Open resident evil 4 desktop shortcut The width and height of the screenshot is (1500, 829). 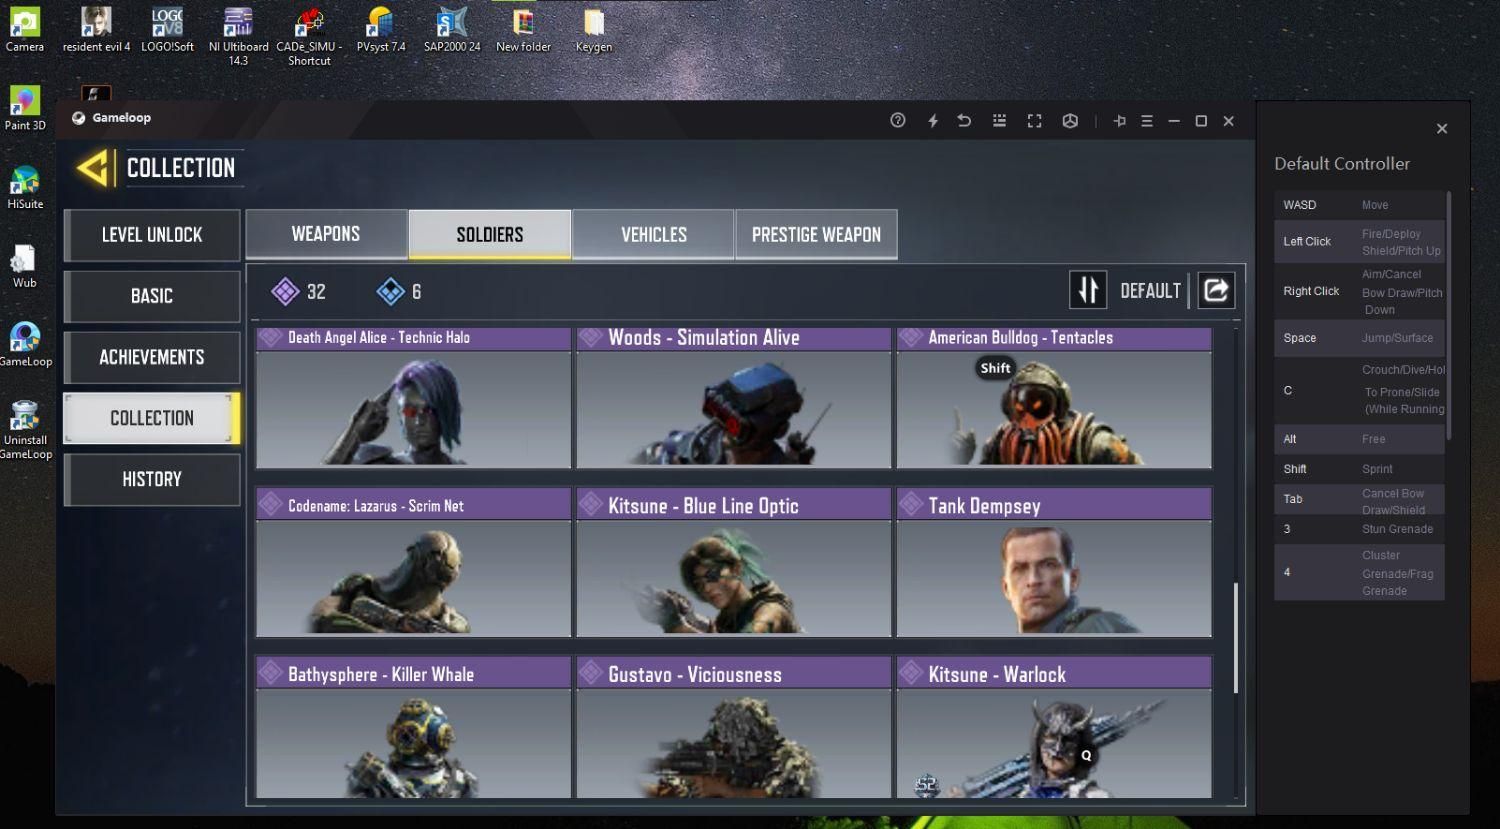96,30
